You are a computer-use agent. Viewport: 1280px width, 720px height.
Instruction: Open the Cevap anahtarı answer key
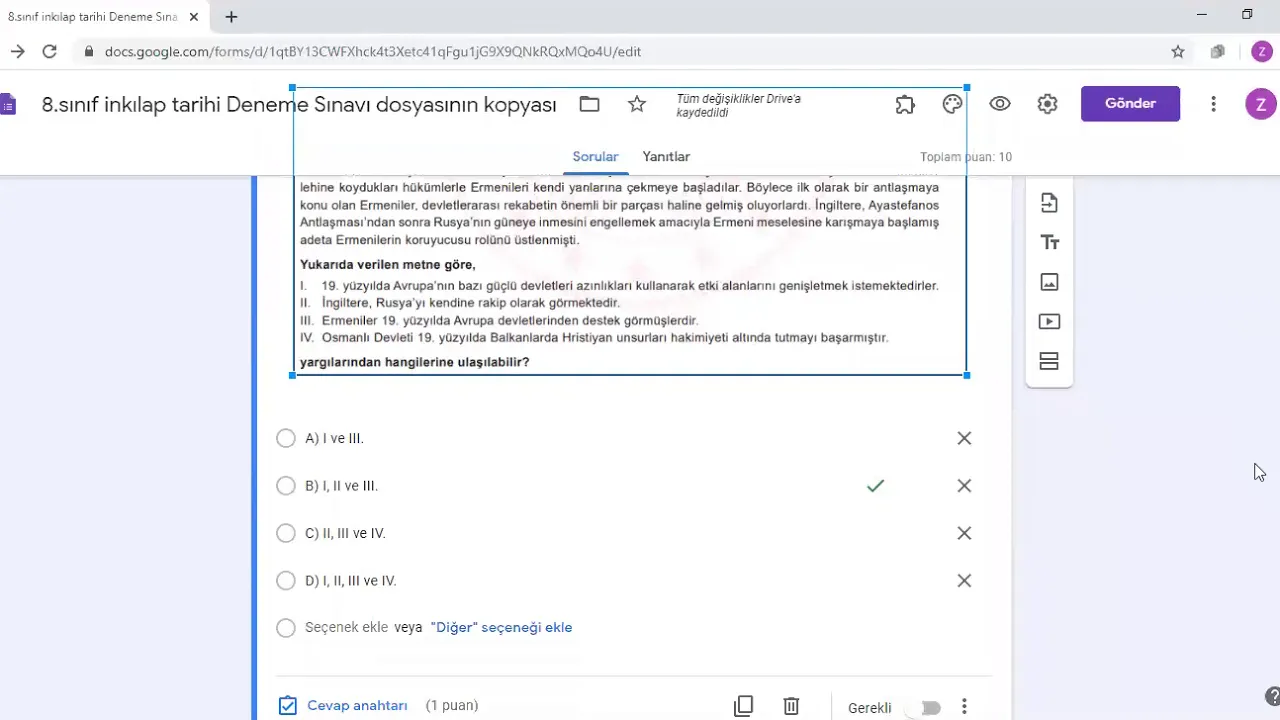pyautogui.click(x=343, y=706)
